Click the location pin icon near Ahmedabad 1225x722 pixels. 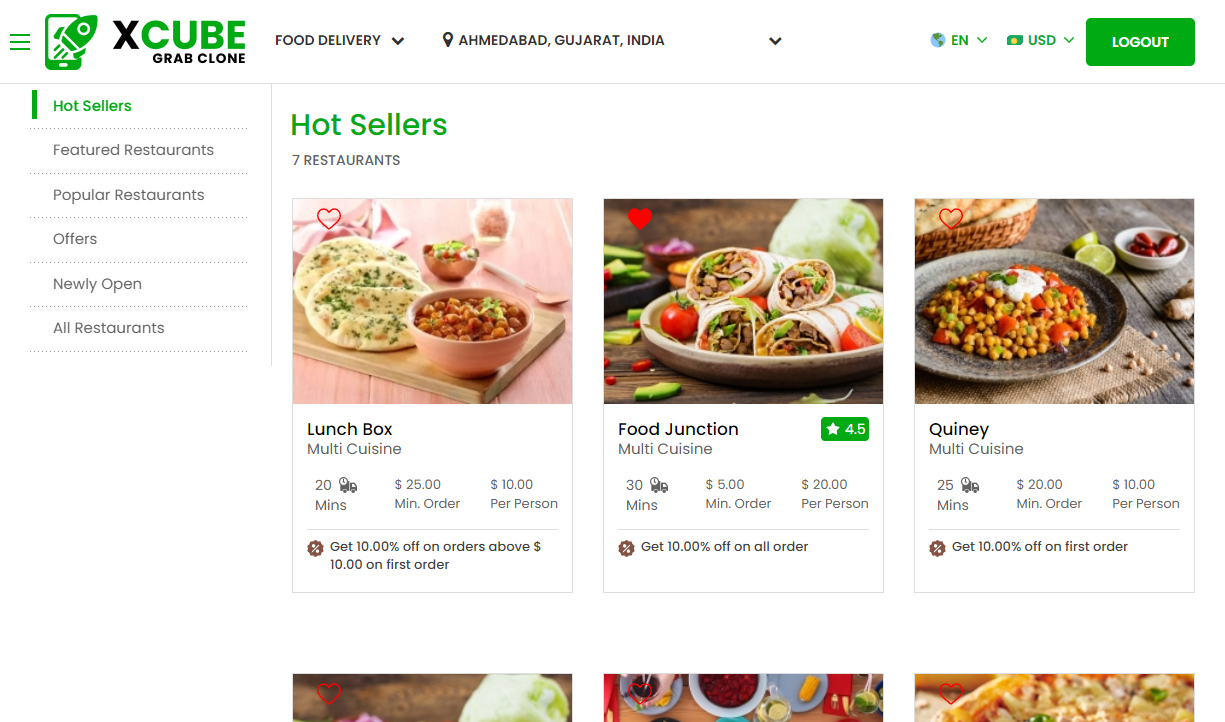click(447, 40)
